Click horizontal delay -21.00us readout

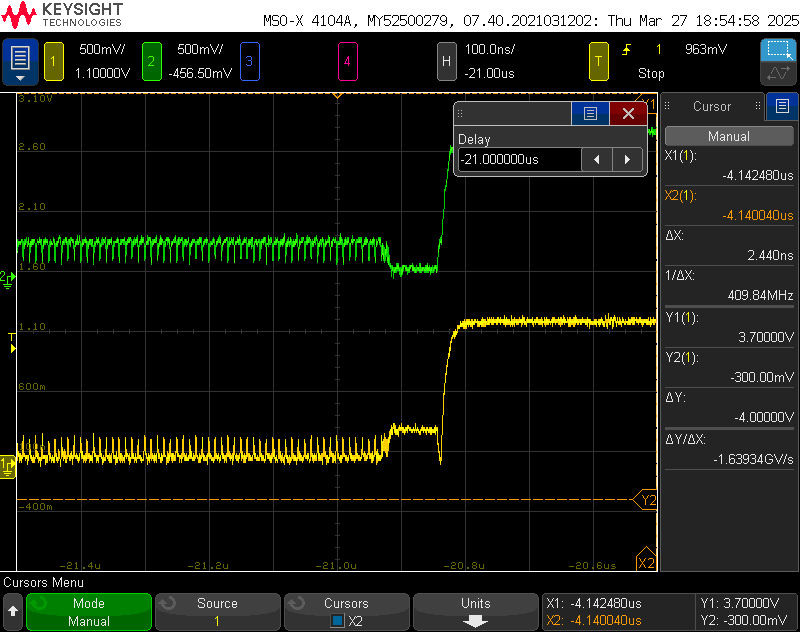click(x=489, y=73)
